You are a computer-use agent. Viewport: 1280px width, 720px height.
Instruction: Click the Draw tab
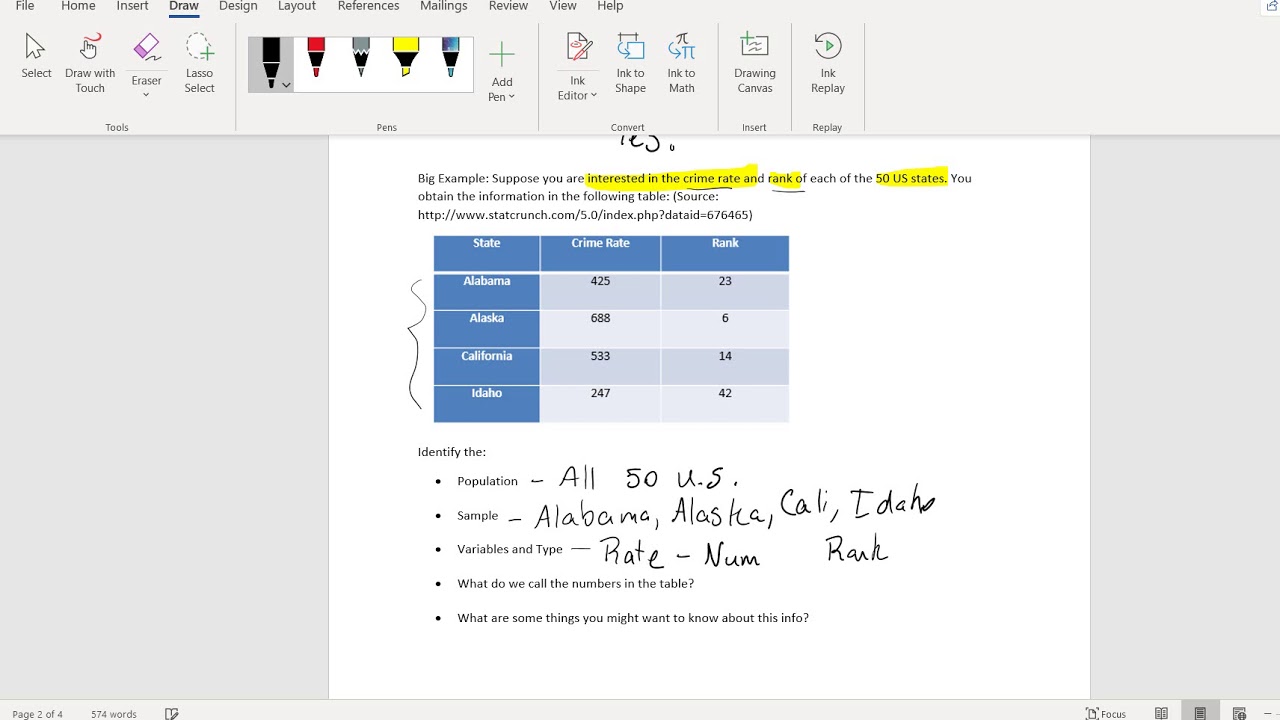point(184,6)
